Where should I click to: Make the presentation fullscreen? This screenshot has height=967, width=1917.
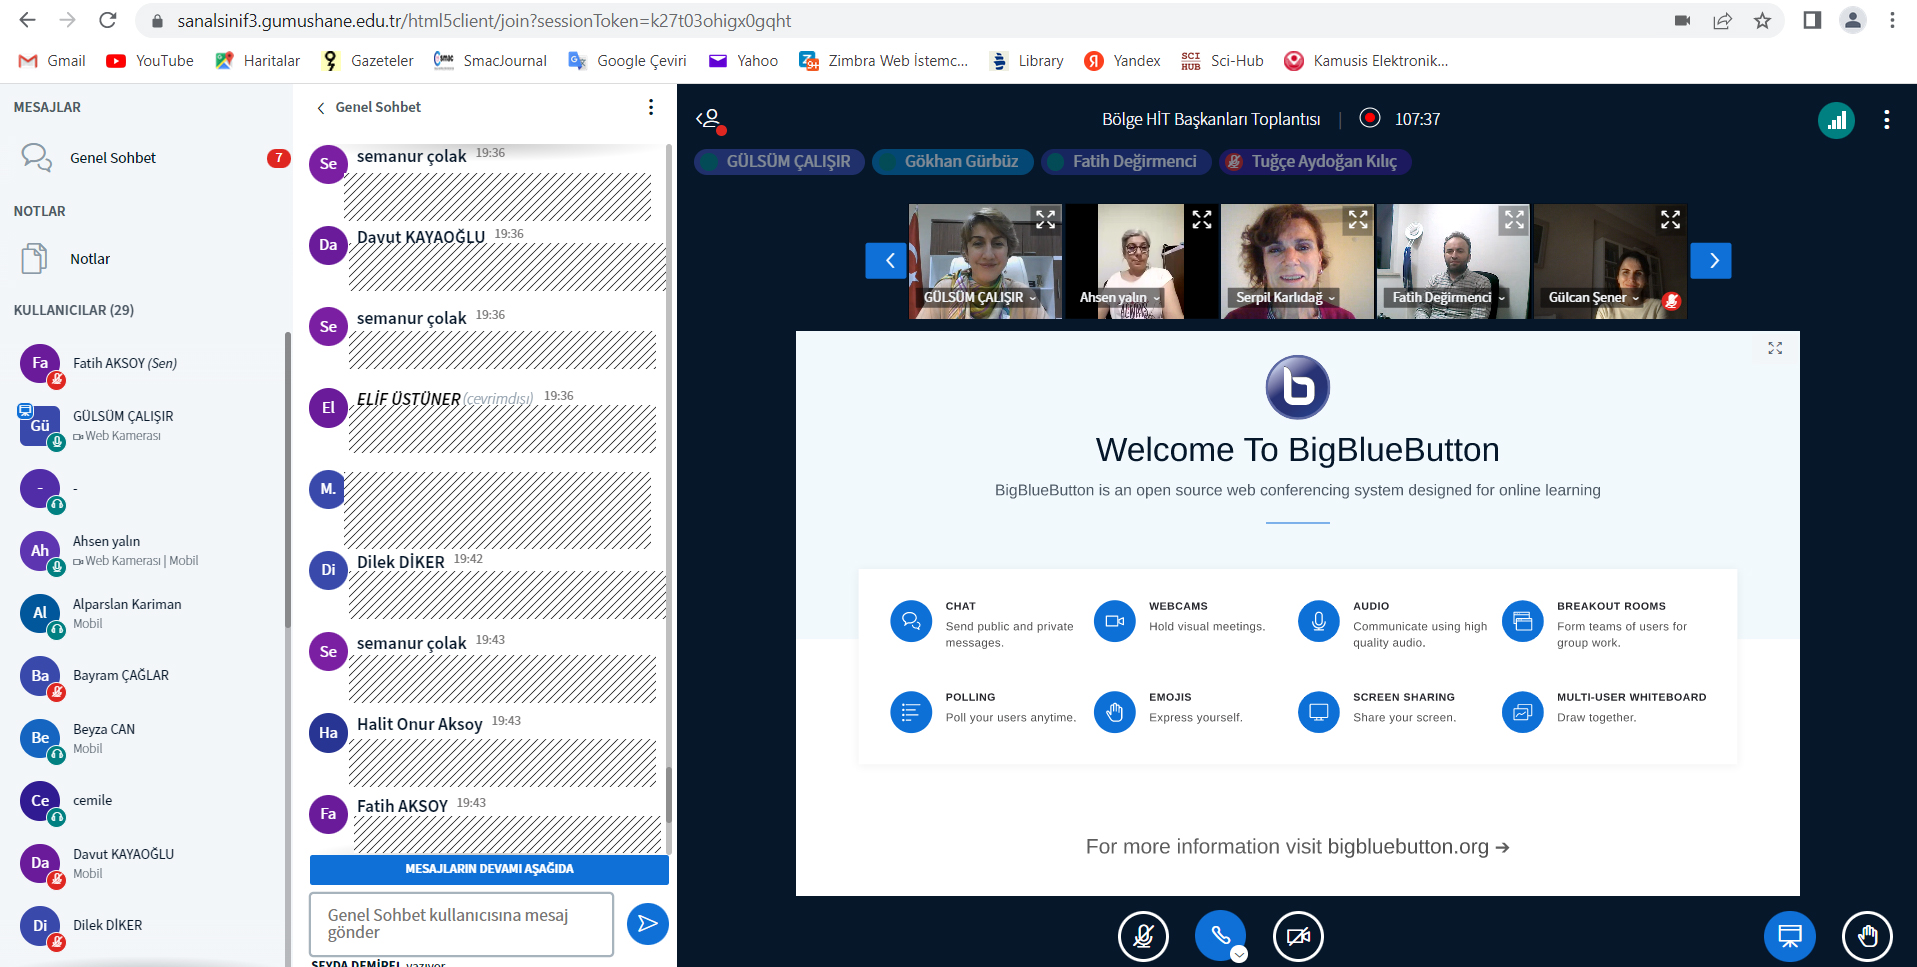[1775, 348]
